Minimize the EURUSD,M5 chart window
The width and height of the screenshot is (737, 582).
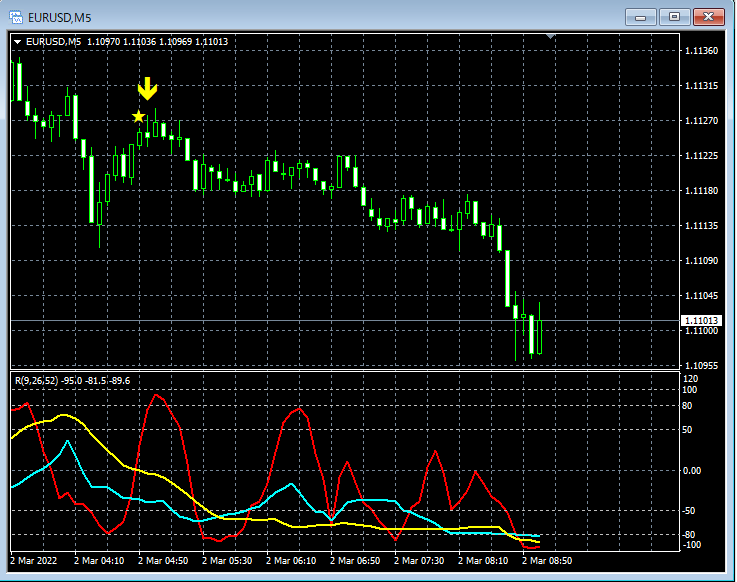641,16
